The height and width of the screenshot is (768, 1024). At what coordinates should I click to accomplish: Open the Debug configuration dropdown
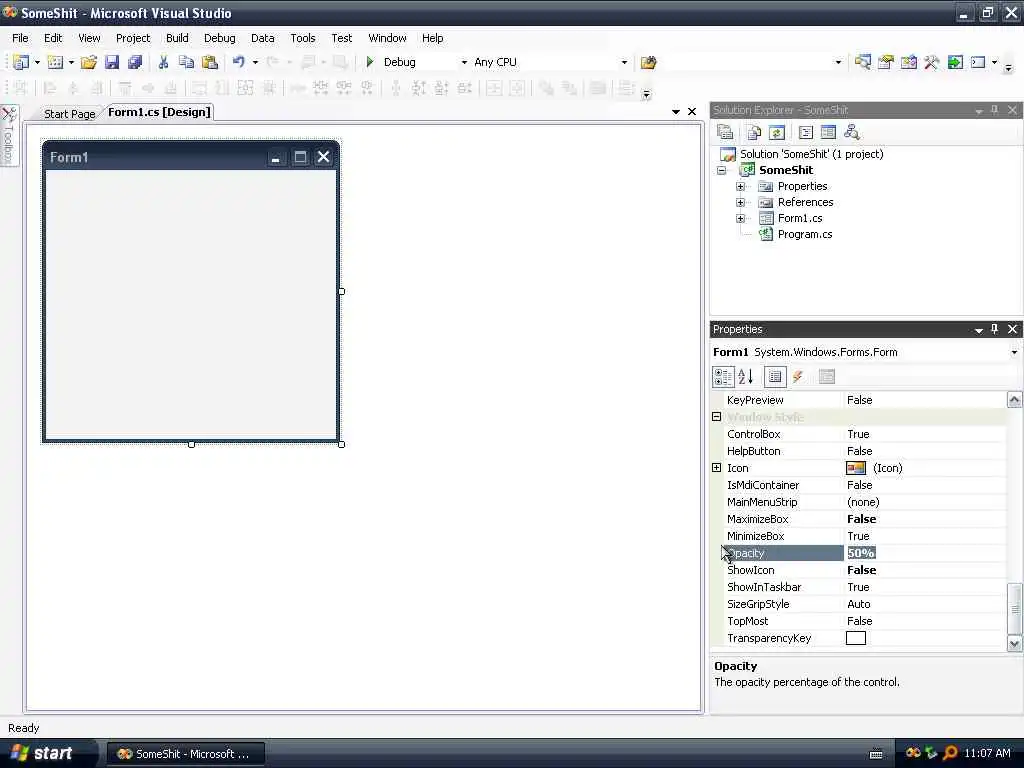coord(464,63)
